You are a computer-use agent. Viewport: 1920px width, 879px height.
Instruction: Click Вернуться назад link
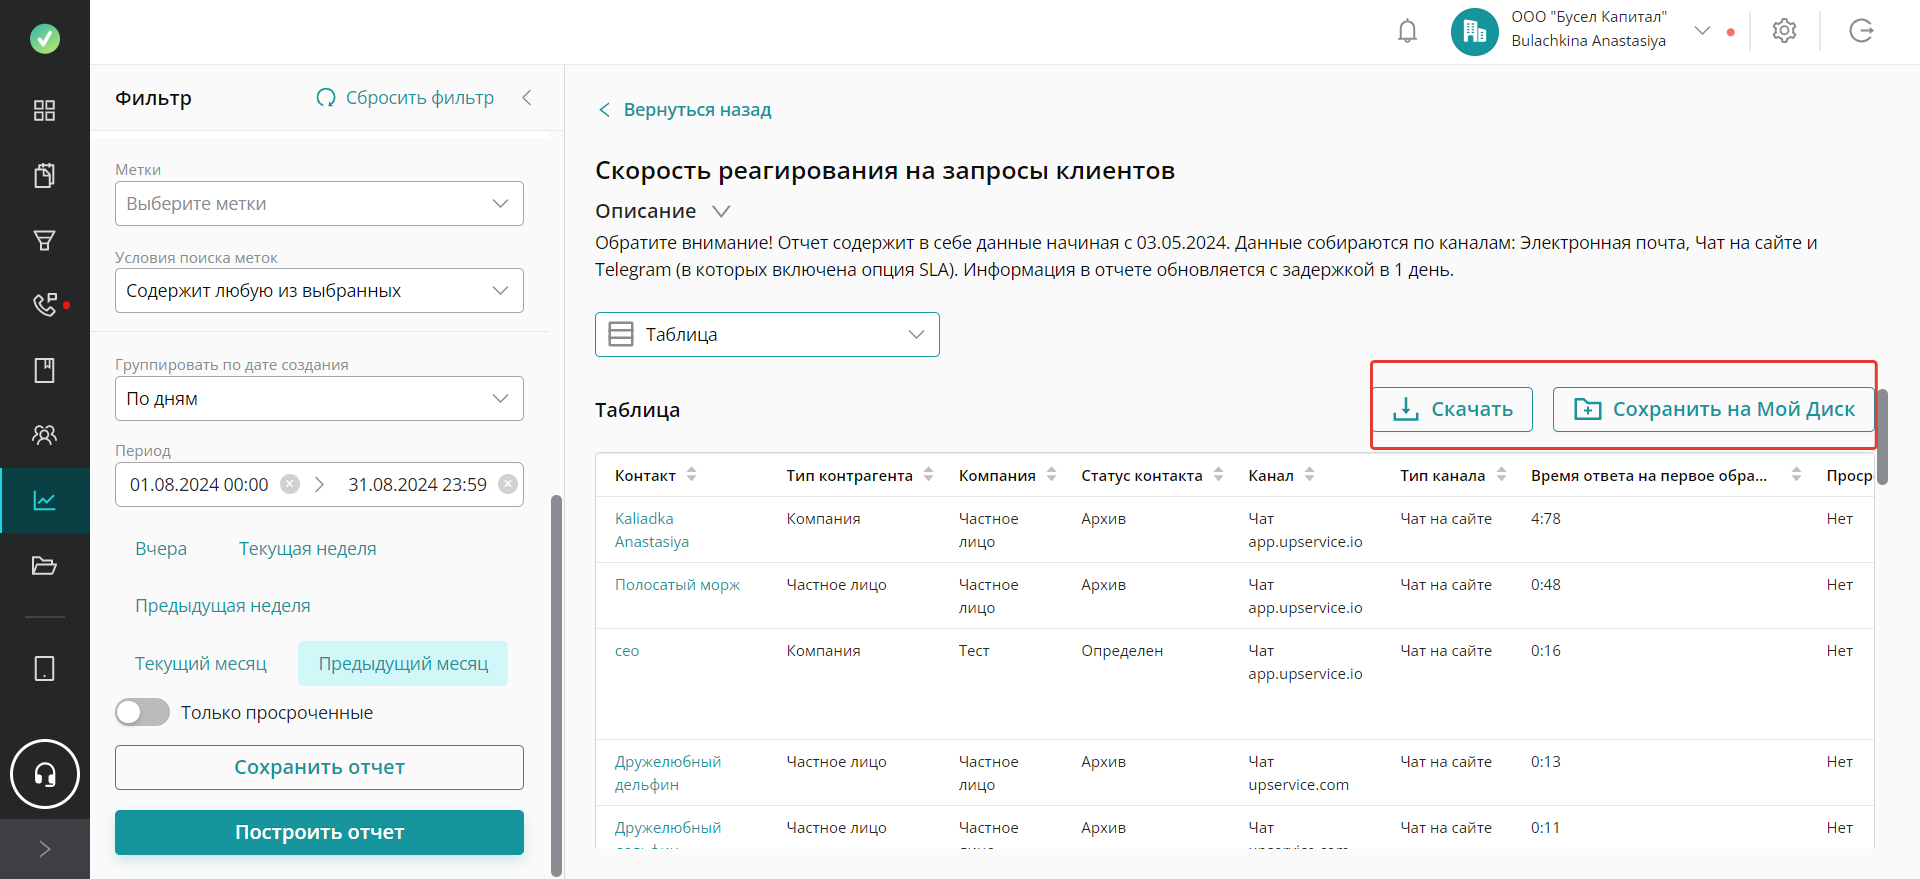tap(685, 110)
